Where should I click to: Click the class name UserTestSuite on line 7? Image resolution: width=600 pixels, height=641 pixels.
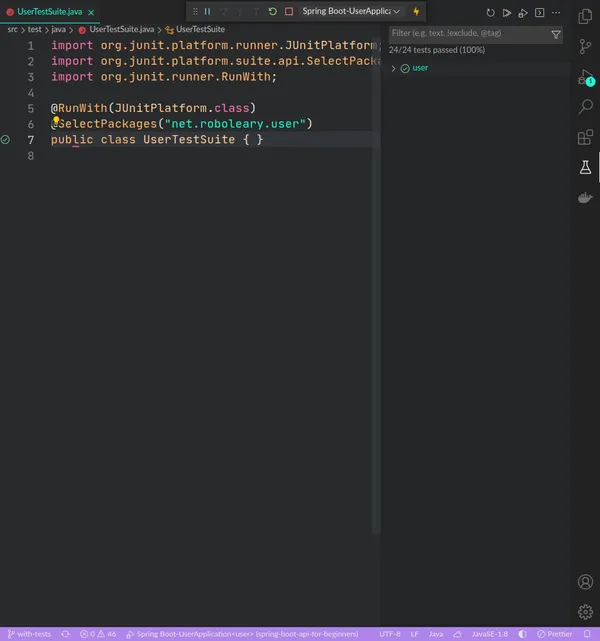[x=189, y=140]
